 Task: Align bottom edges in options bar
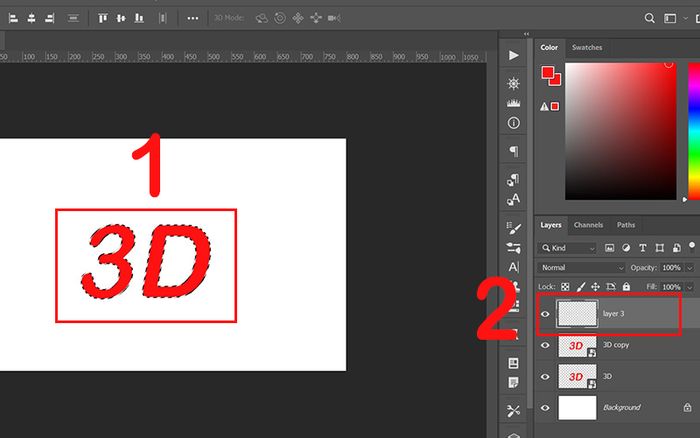point(139,18)
